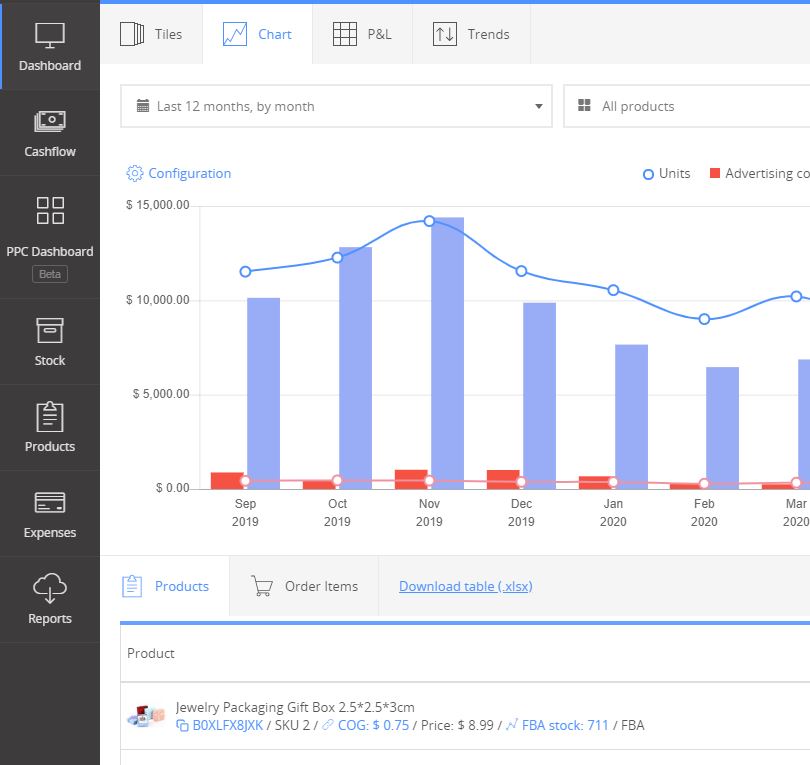
Task: Open the Cashflow sidebar section
Action: [x=50, y=133]
